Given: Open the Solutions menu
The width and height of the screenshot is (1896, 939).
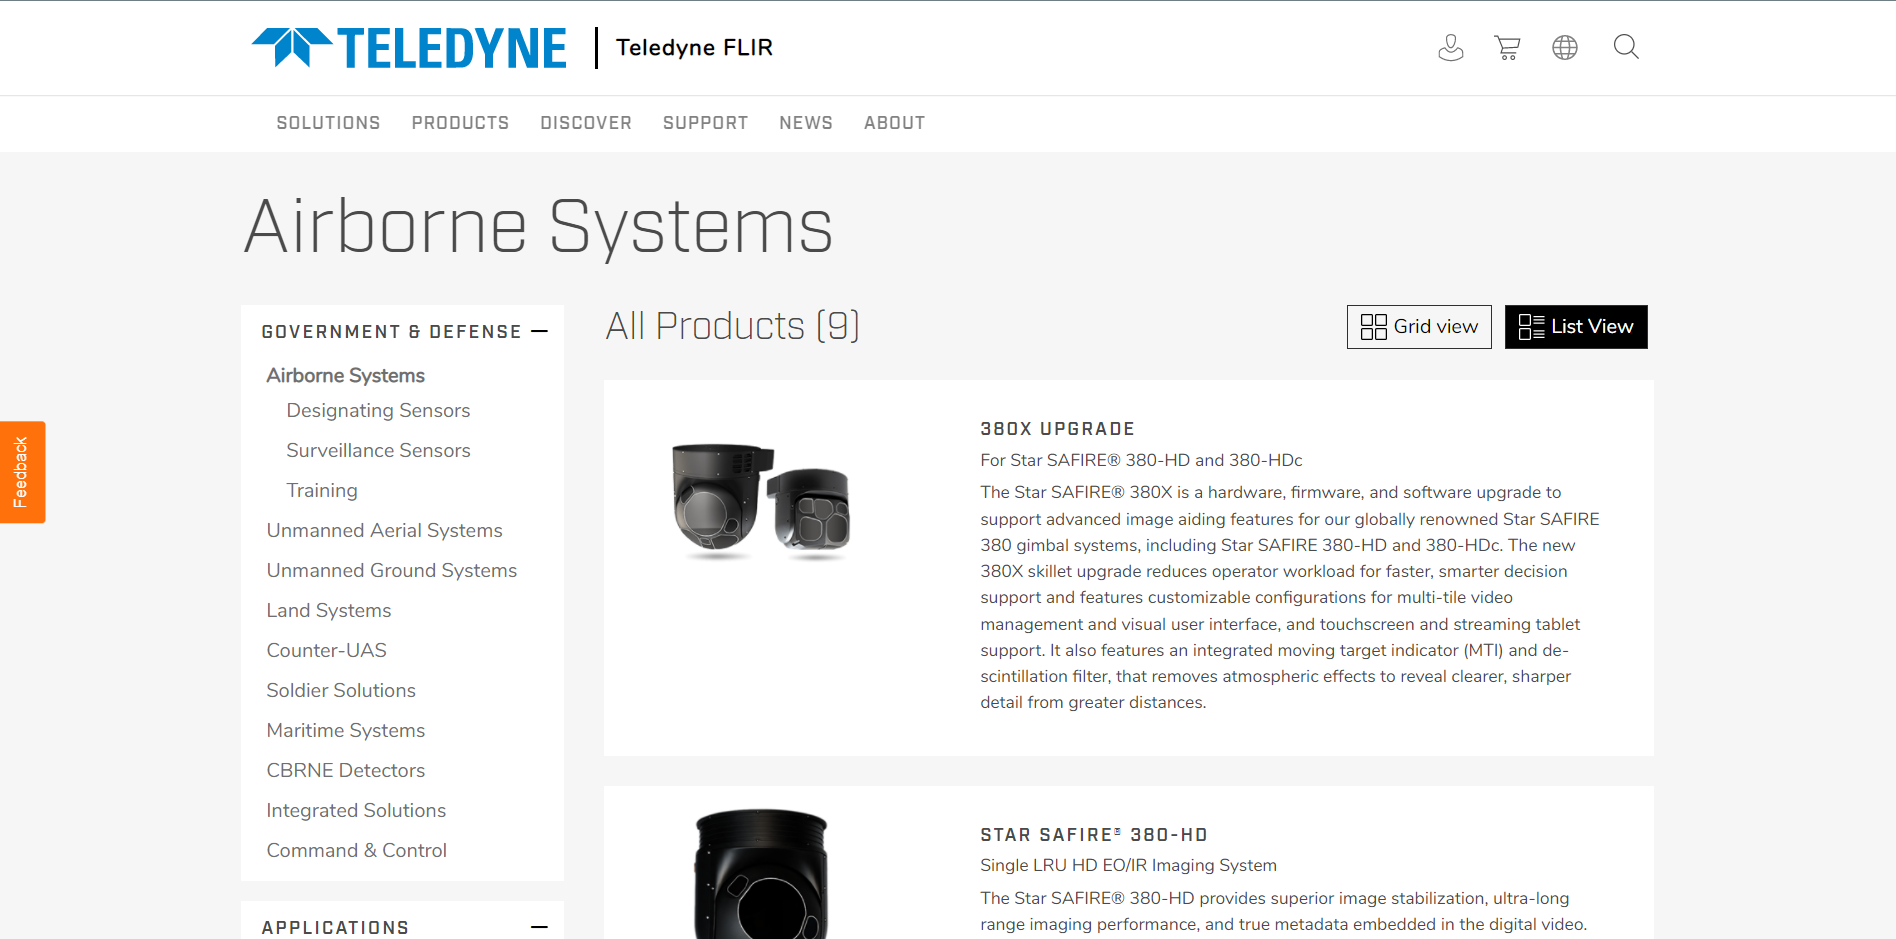Looking at the screenshot, I should point(328,123).
